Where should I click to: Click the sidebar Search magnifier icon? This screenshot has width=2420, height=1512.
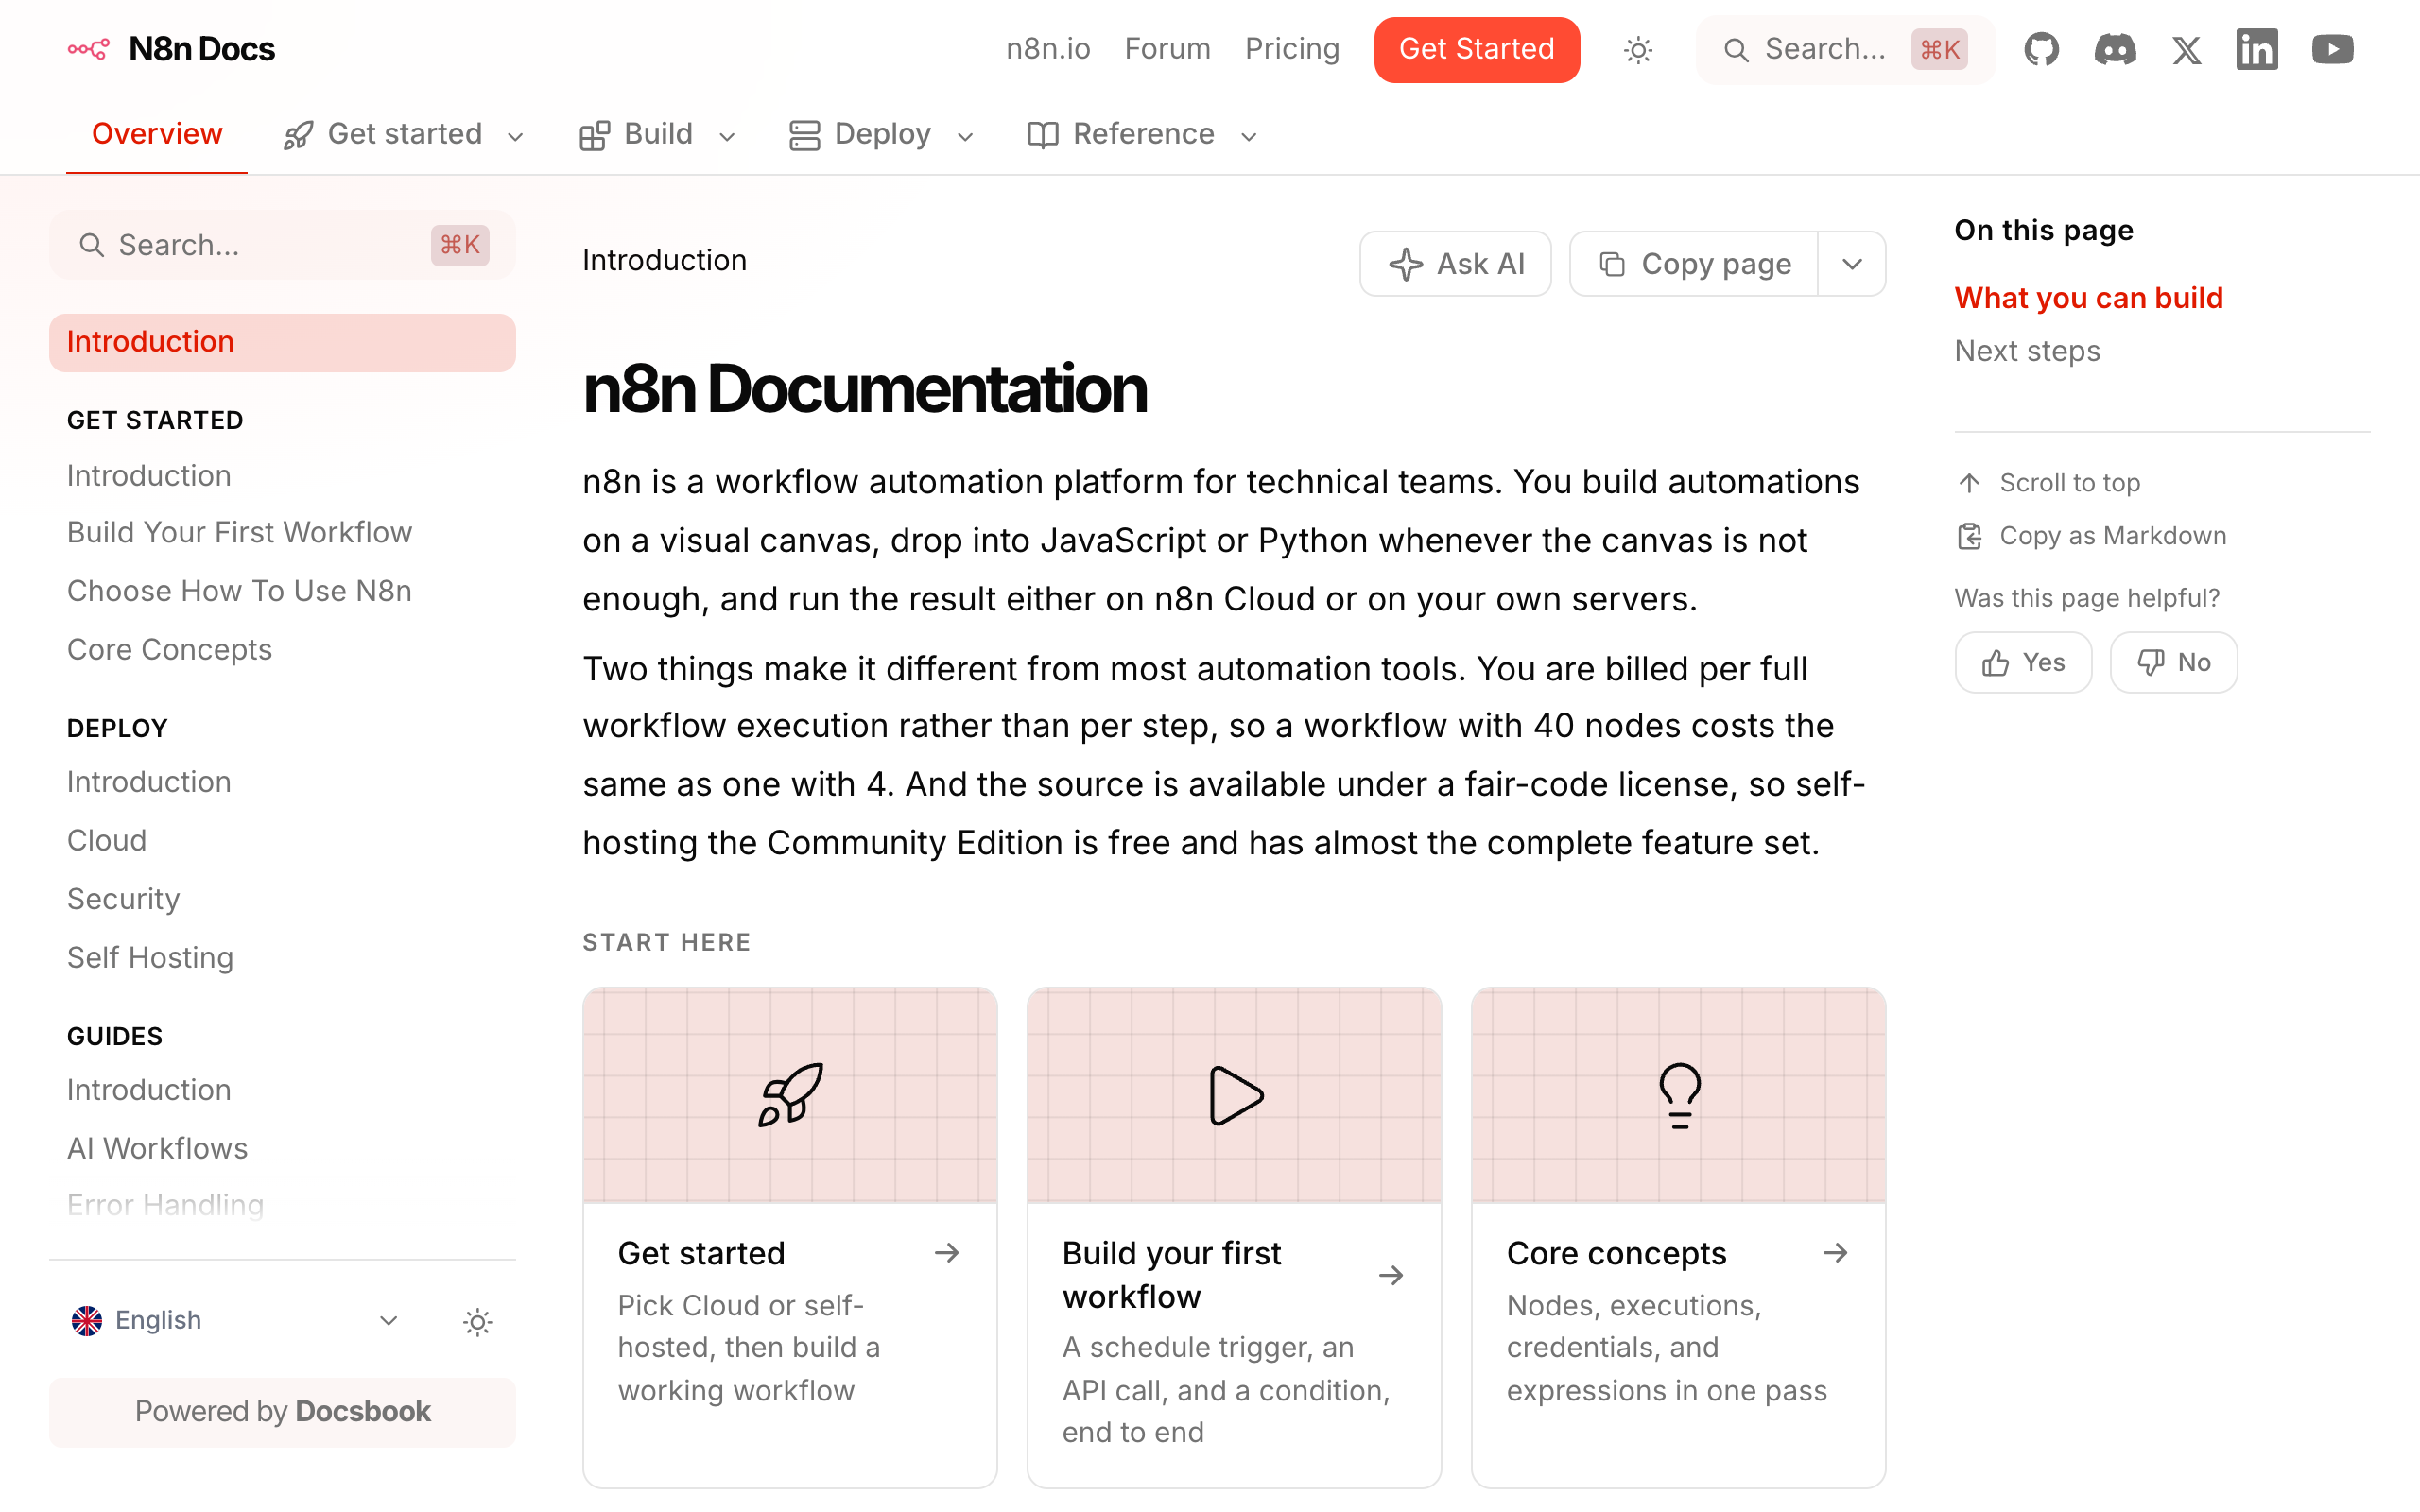[x=91, y=245]
